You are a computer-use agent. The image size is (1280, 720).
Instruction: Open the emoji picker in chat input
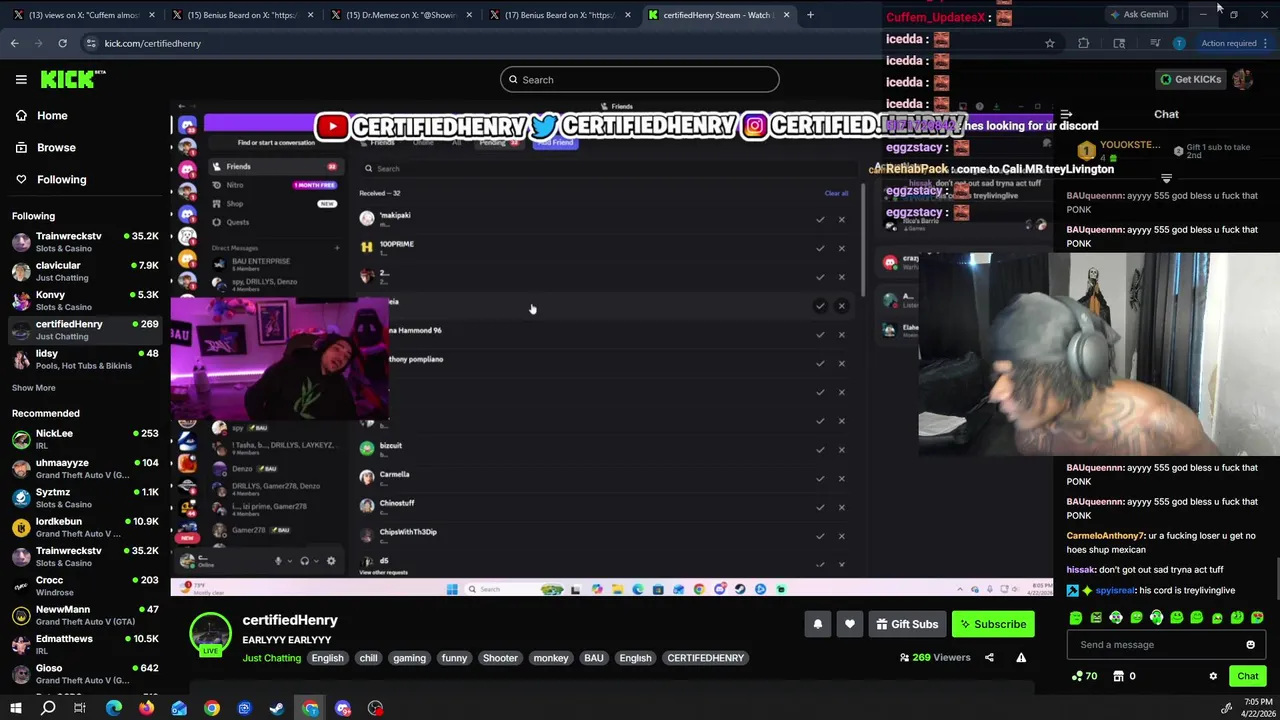coord(1250,645)
